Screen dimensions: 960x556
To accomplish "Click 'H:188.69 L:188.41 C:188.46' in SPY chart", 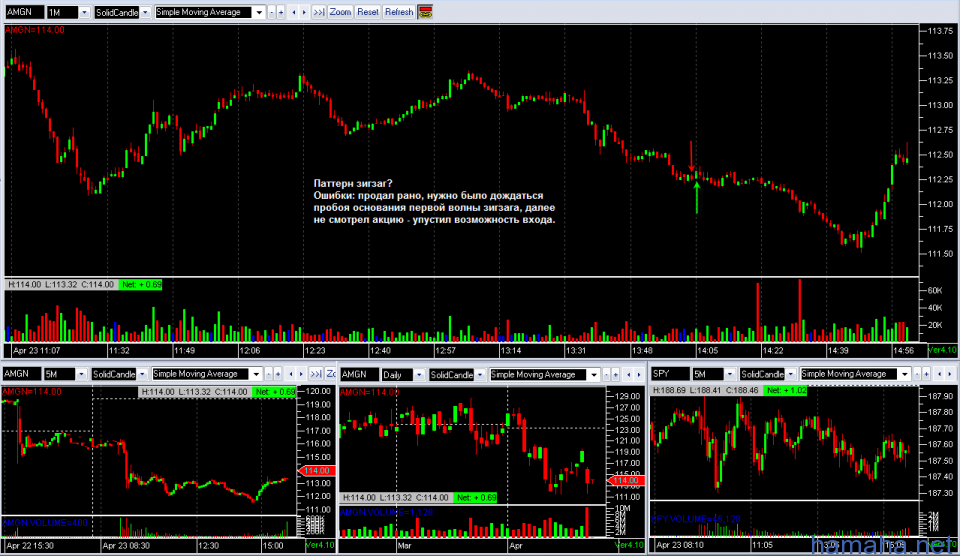I will (705, 391).
